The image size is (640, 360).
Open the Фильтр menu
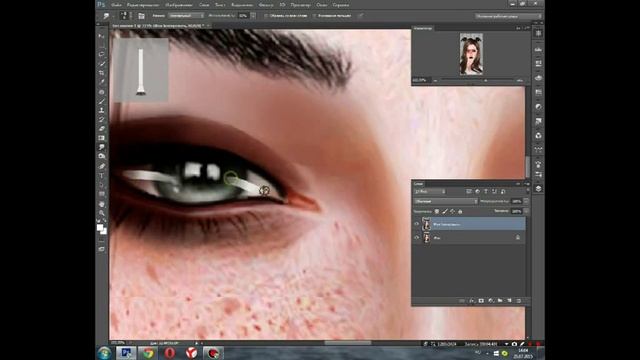click(x=266, y=5)
